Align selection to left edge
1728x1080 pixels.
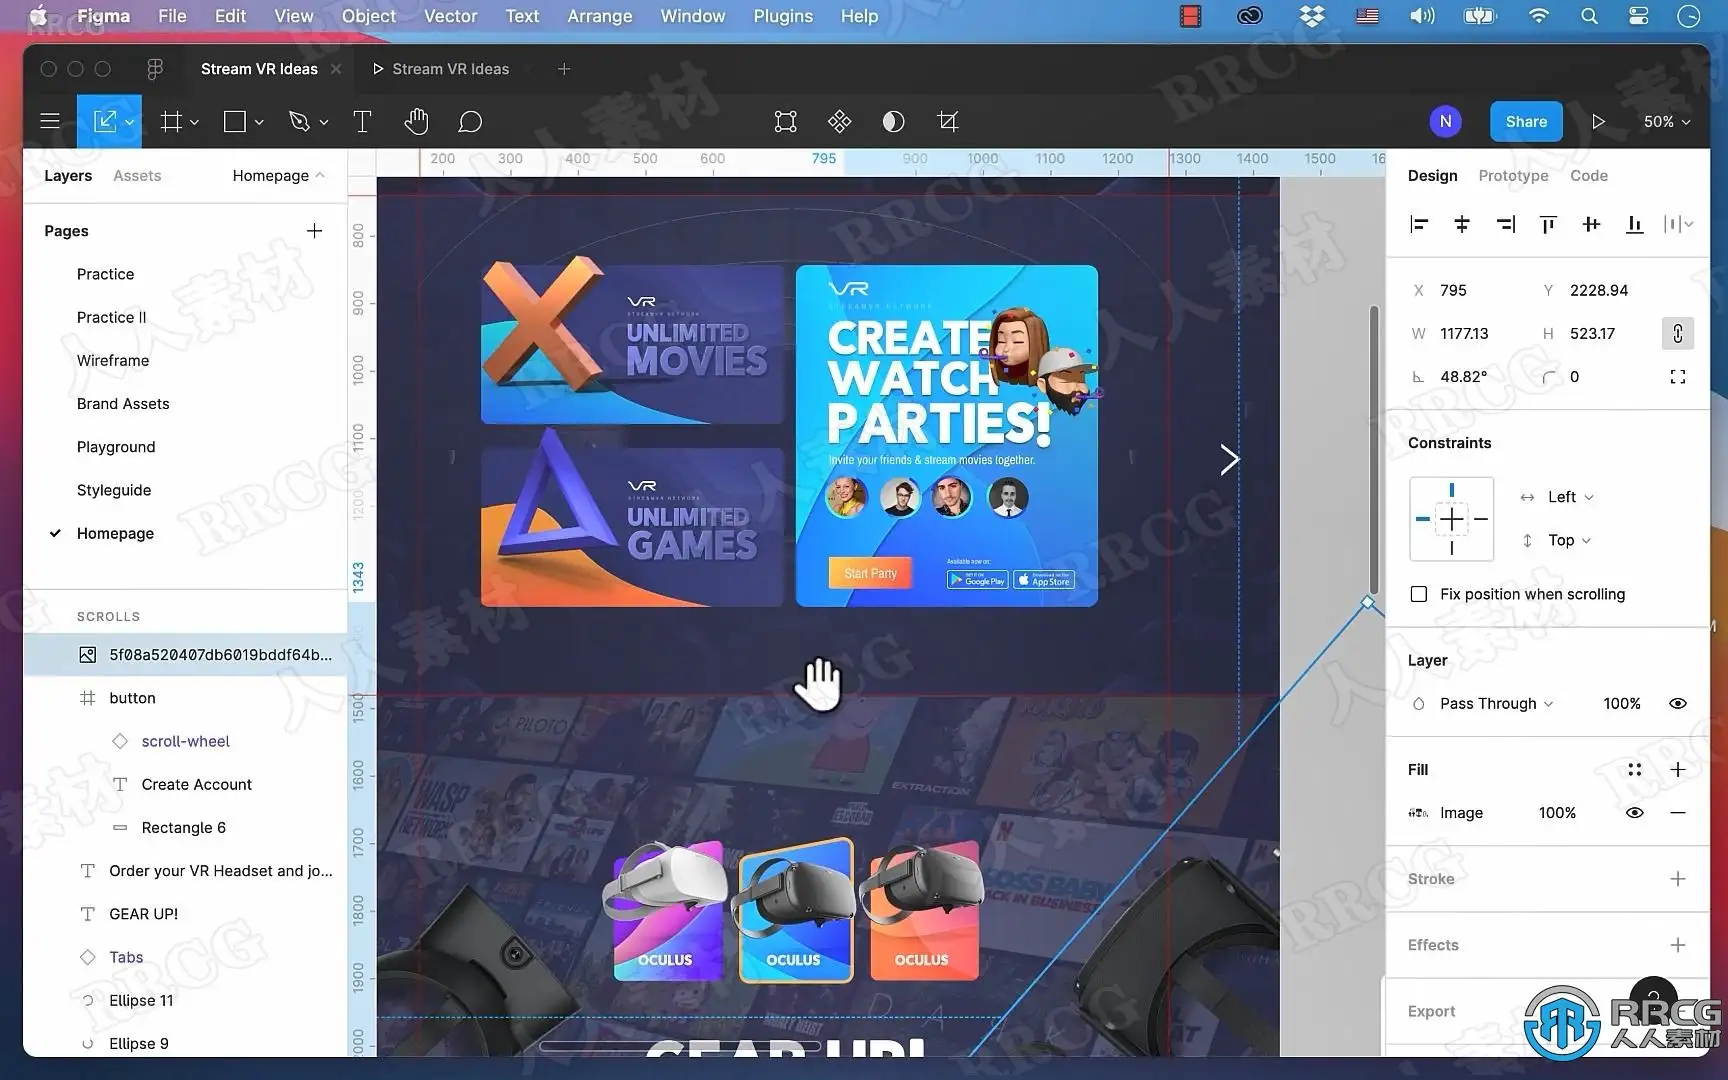point(1419,224)
